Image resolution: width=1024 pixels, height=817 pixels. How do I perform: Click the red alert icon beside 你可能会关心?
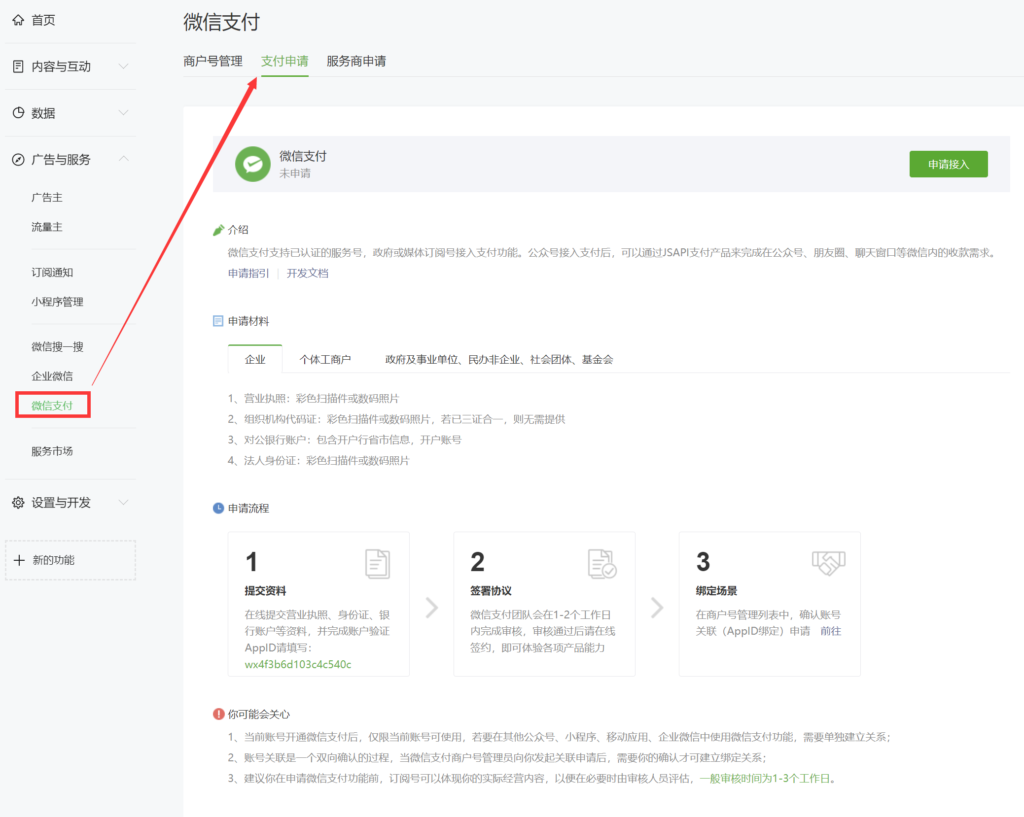(219, 714)
